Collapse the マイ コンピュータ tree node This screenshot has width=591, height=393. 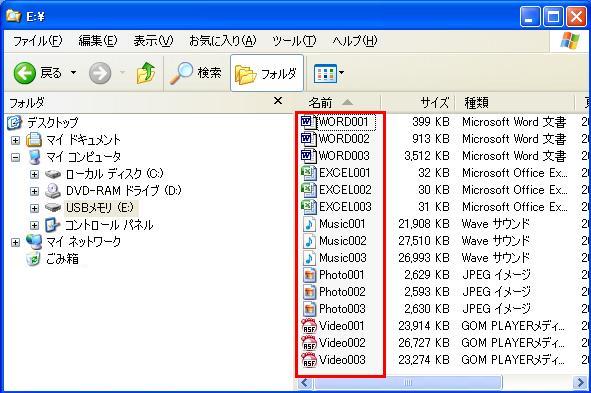click(x=15, y=157)
